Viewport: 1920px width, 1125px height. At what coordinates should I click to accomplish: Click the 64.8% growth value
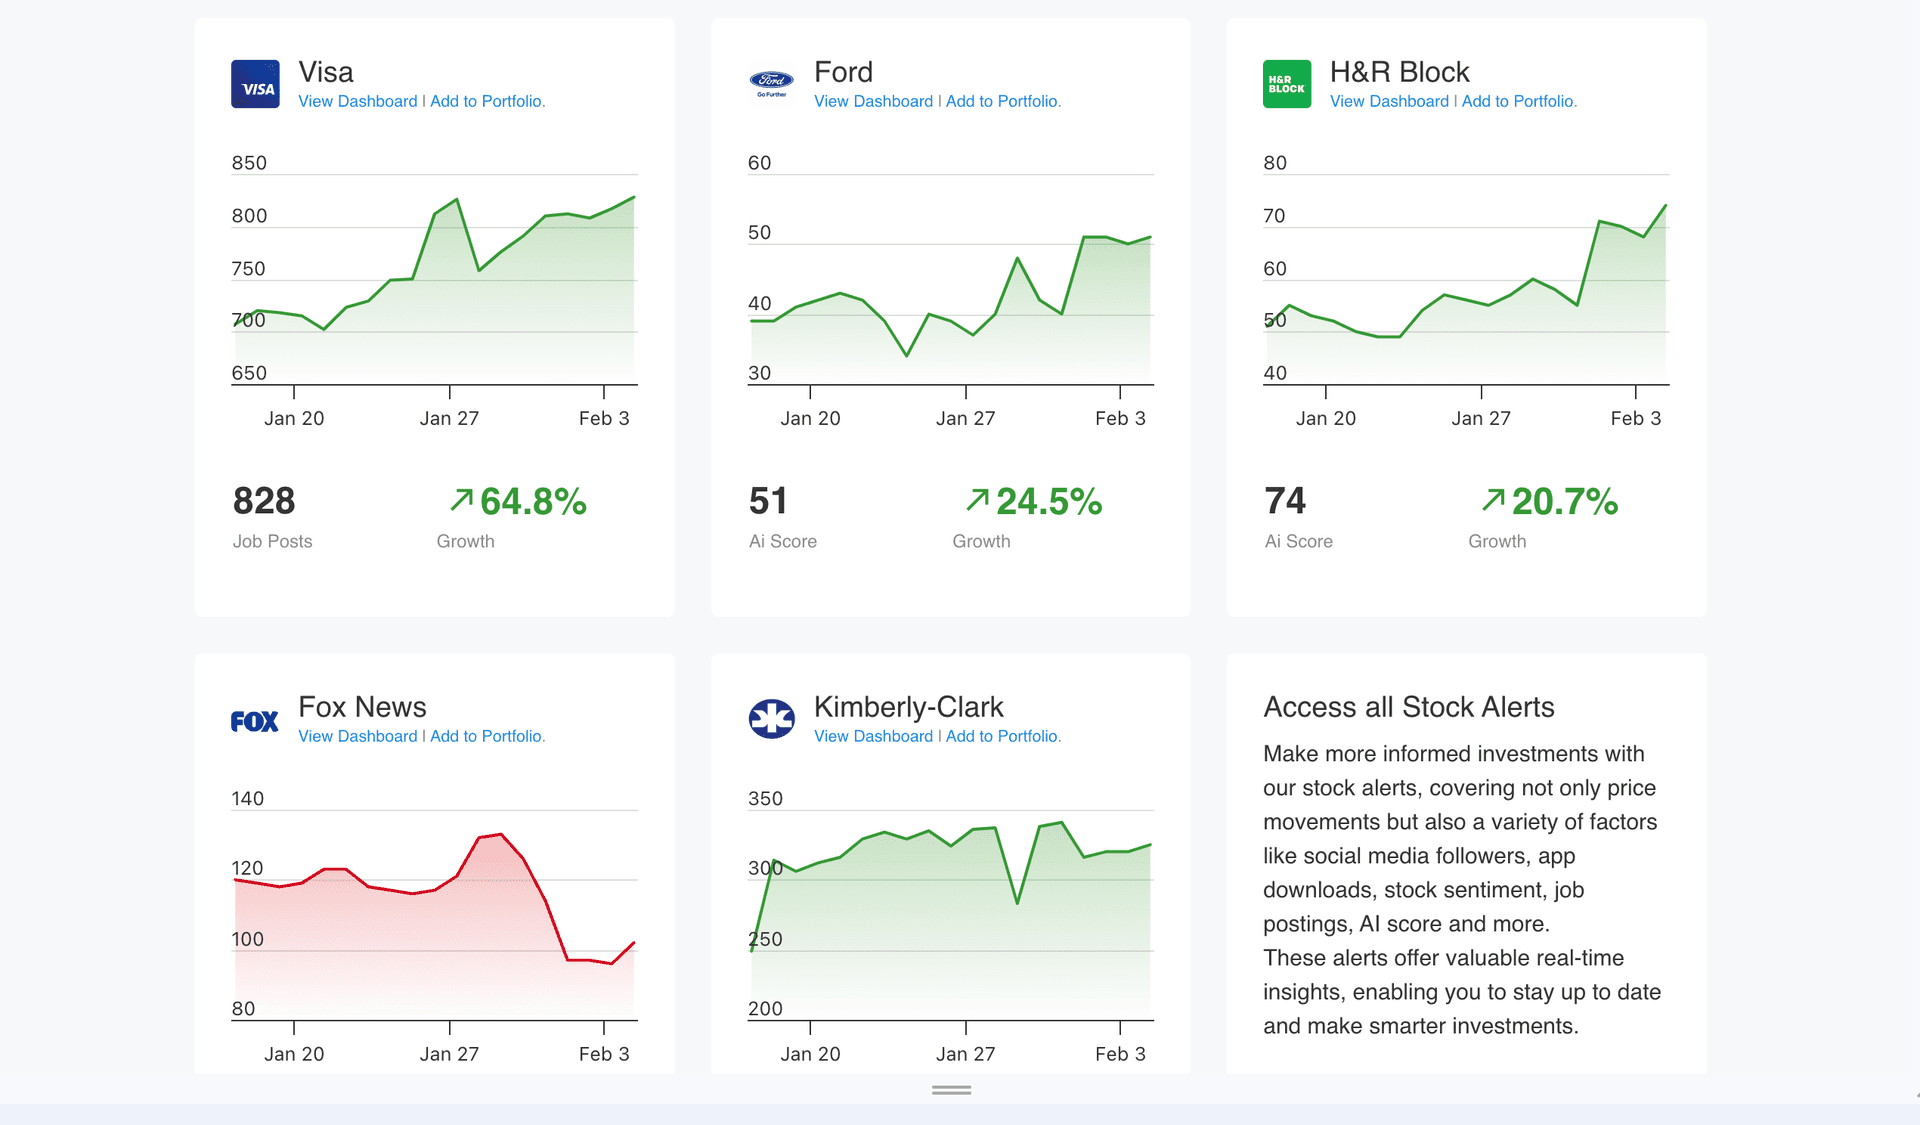[x=533, y=501]
